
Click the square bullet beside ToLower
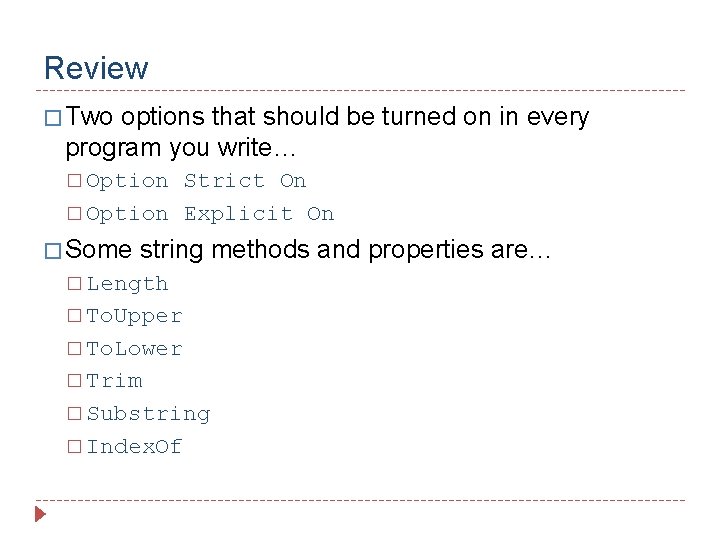click(74, 348)
